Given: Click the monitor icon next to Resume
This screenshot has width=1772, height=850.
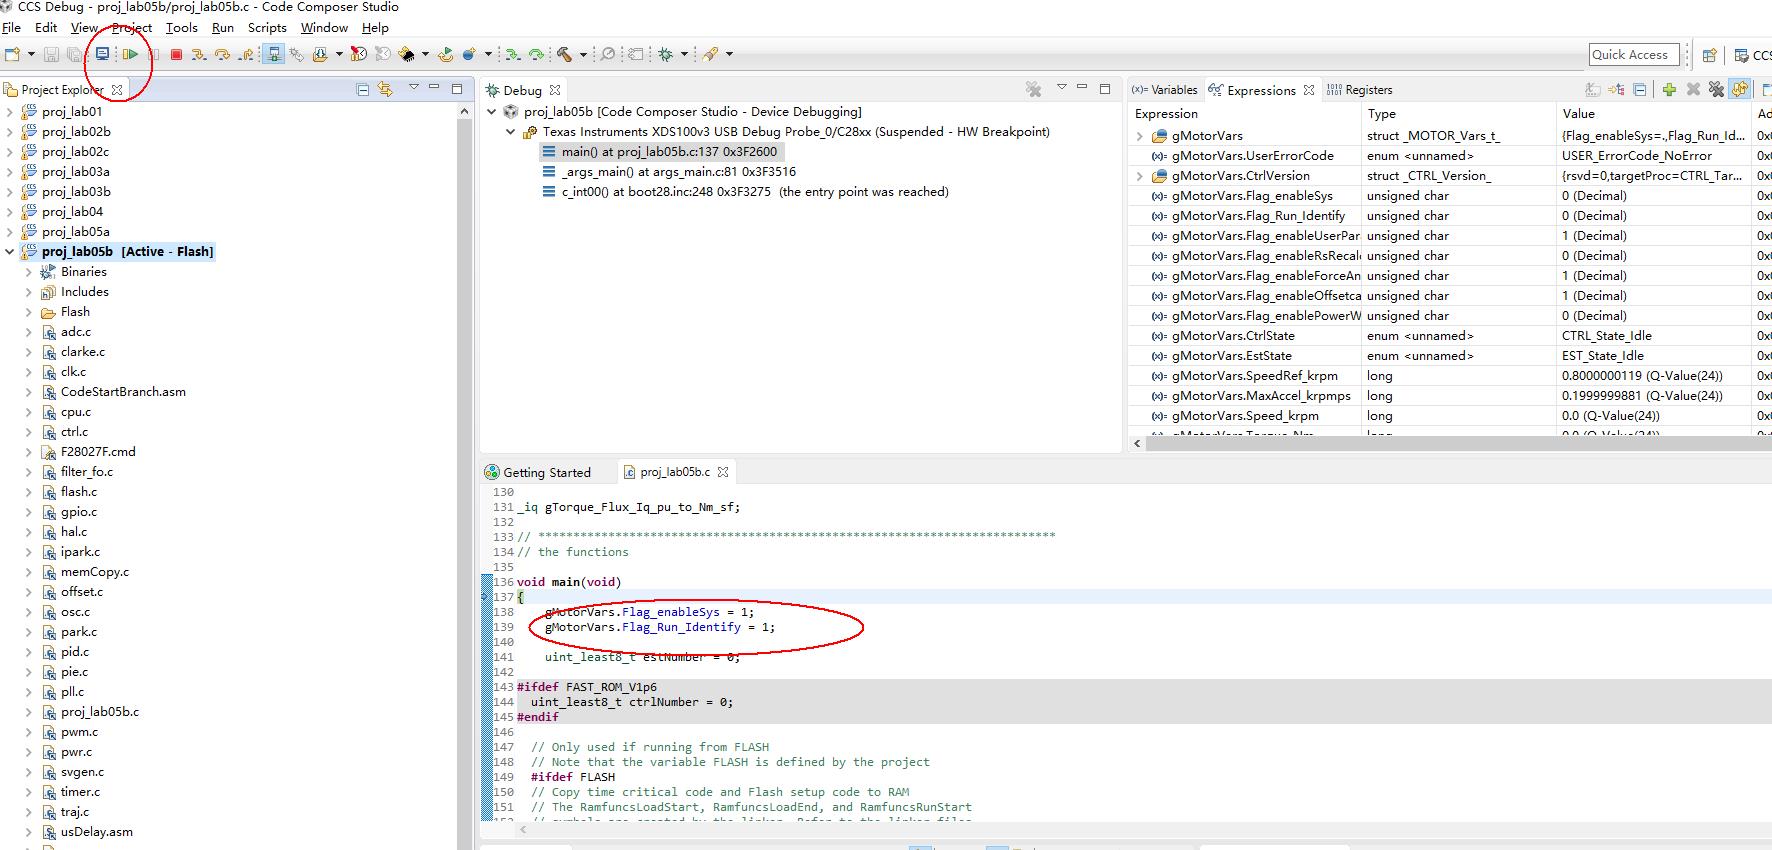Looking at the screenshot, I should [x=102, y=54].
